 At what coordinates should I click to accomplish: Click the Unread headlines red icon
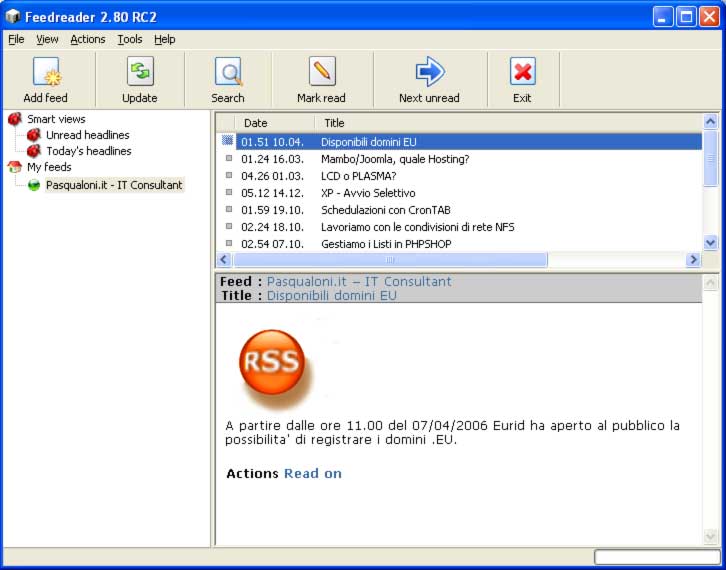(34, 135)
